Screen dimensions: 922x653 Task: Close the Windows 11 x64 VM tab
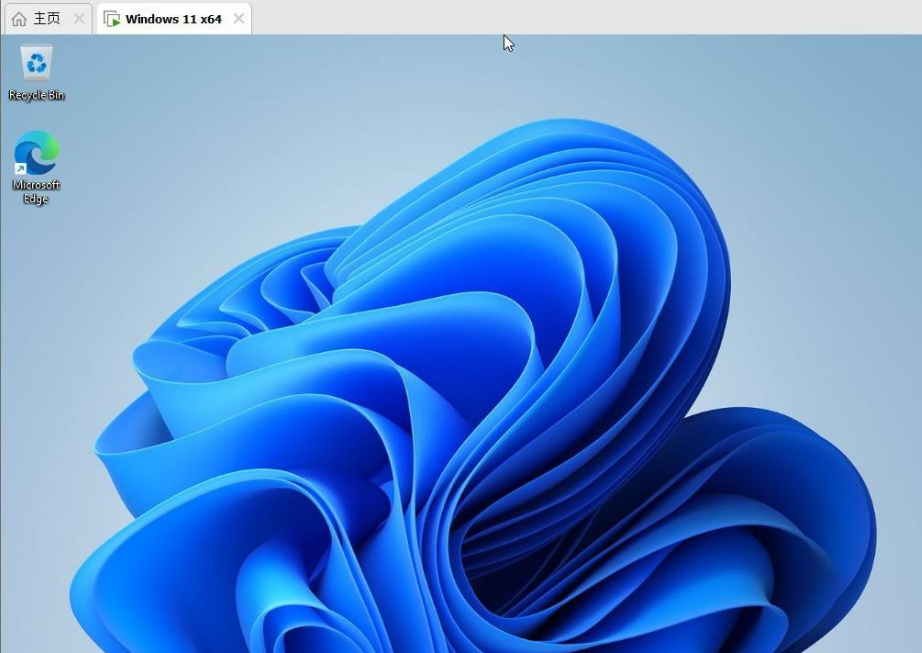238,18
